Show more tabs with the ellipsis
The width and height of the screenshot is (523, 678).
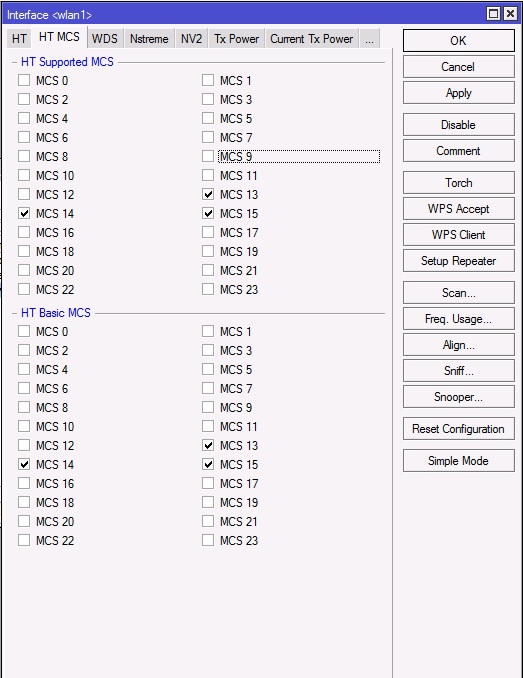369,39
